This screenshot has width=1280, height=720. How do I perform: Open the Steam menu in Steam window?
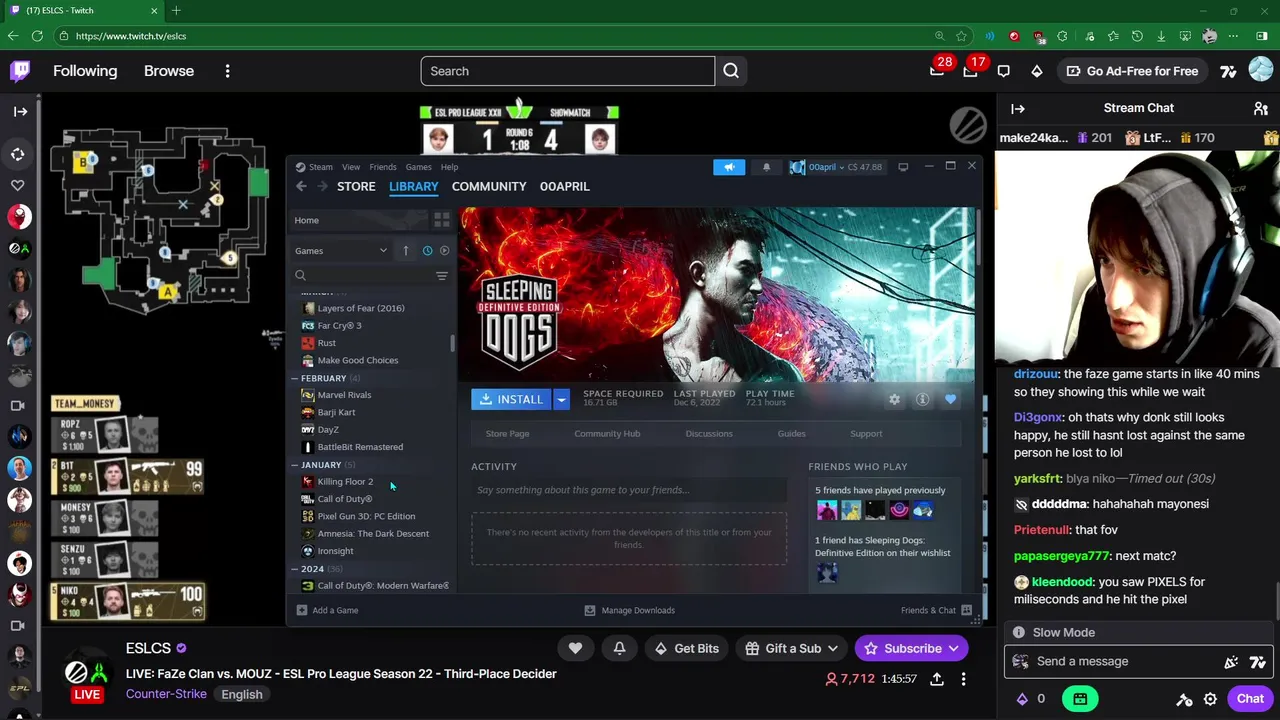tap(320, 167)
